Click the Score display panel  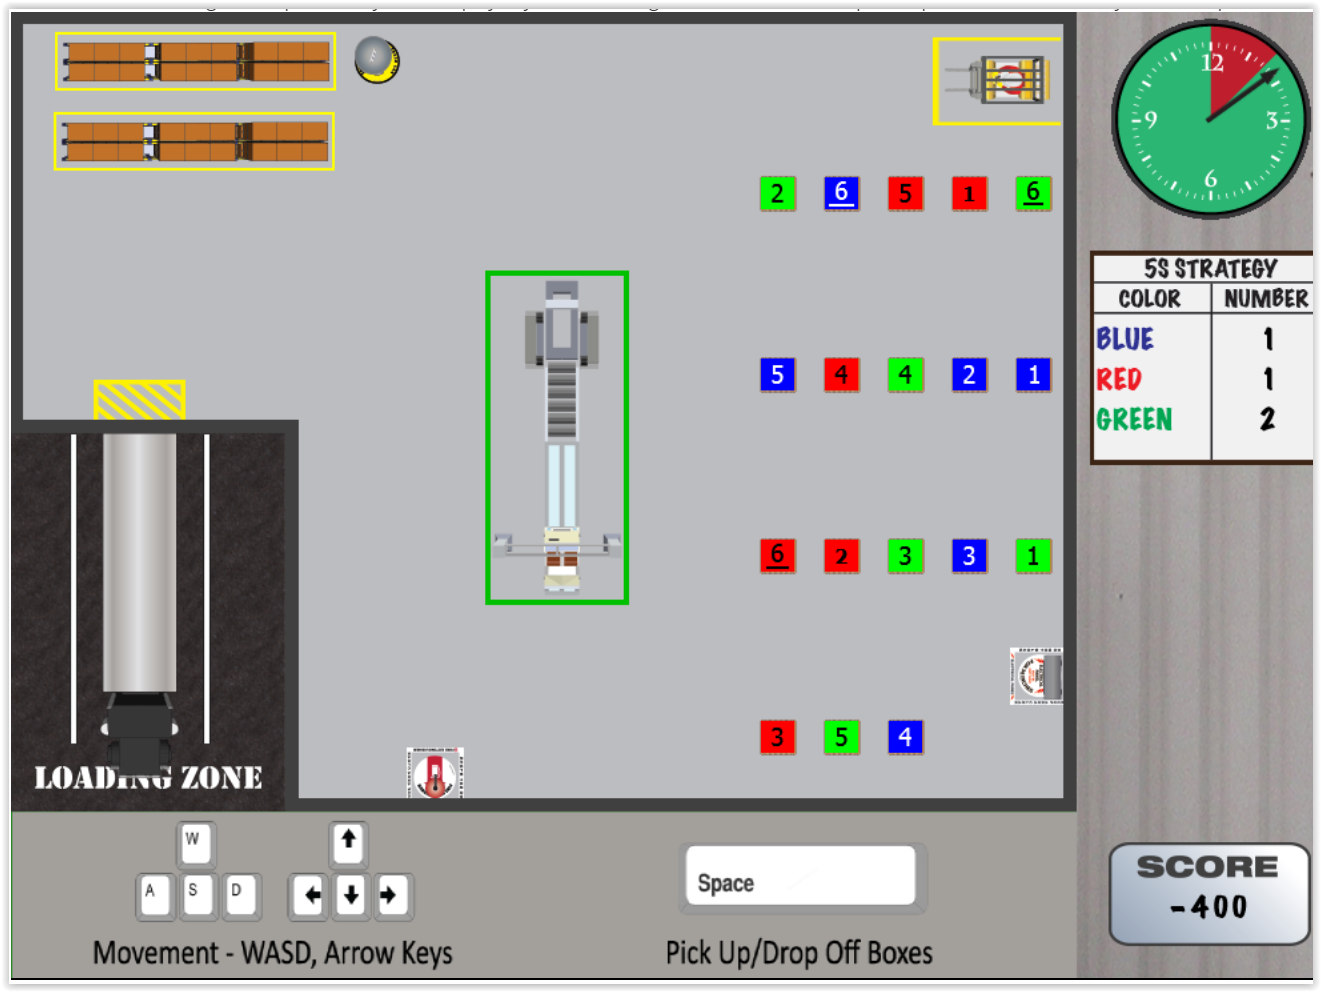[1208, 893]
